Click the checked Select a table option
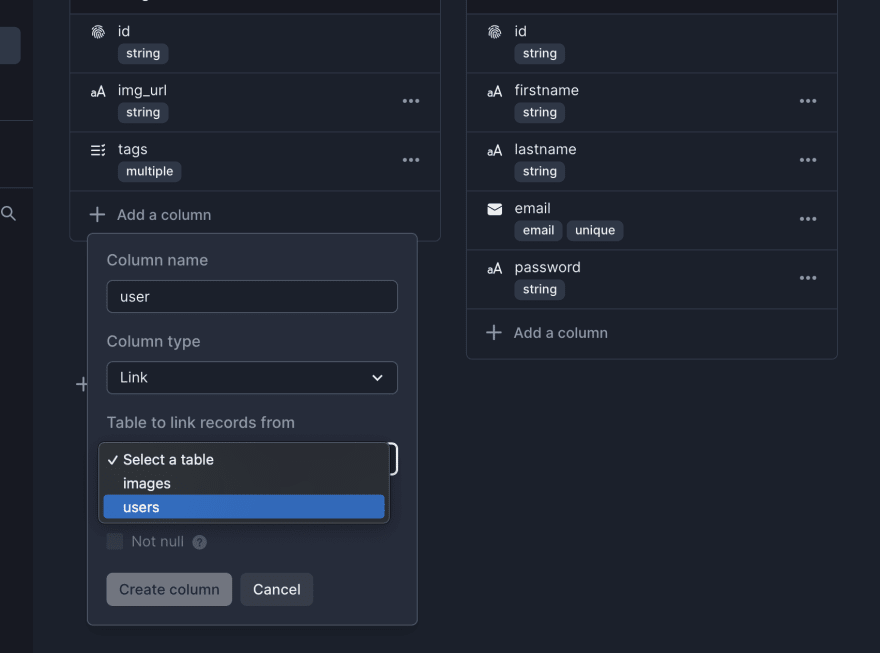Viewport: 880px width, 653px height. 243,459
